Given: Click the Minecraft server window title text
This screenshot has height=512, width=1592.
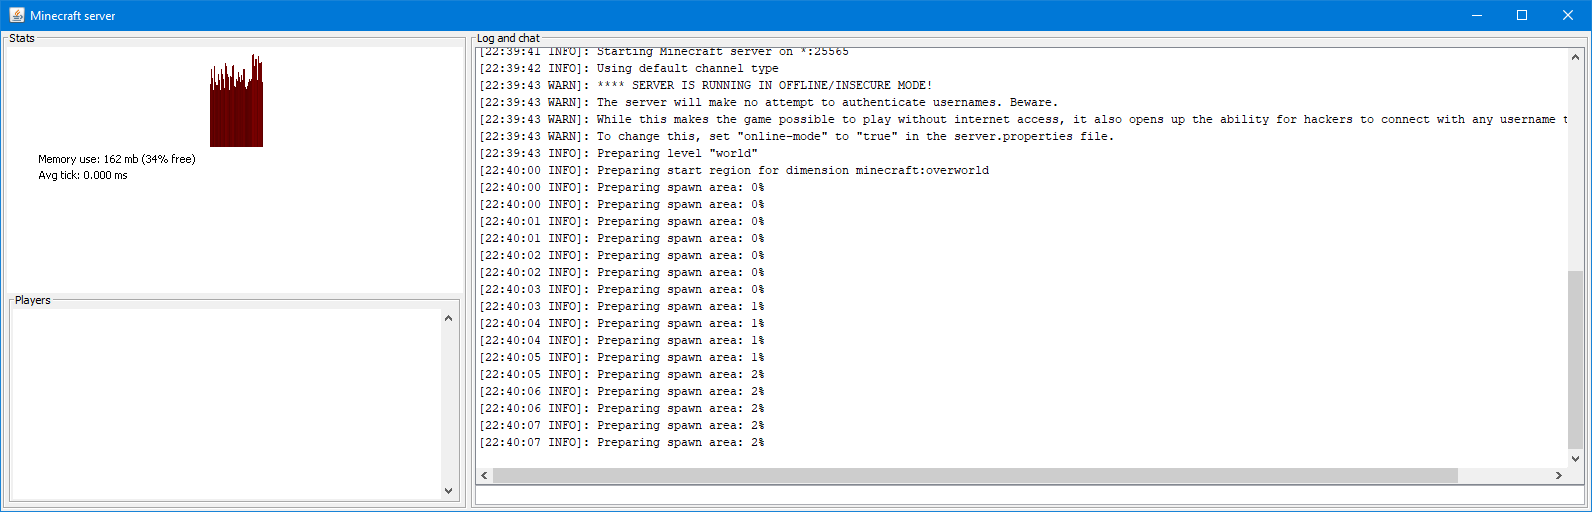Looking at the screenshot, I should tap(73, 16).
